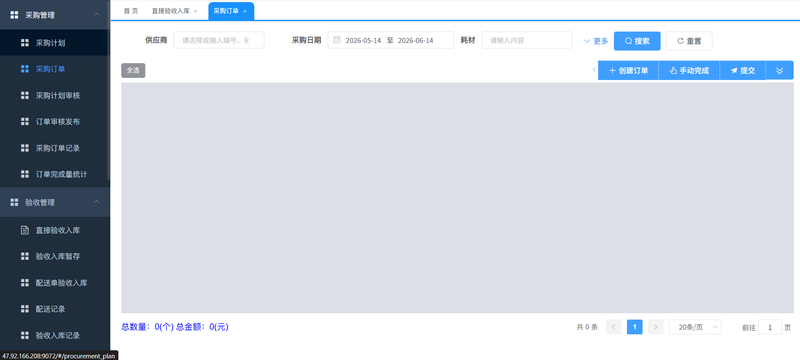Expand 更多 search filters
Image resolution: width=800 pixels, height=360 pixels.
pyautogui.click(x=596, y=41)
